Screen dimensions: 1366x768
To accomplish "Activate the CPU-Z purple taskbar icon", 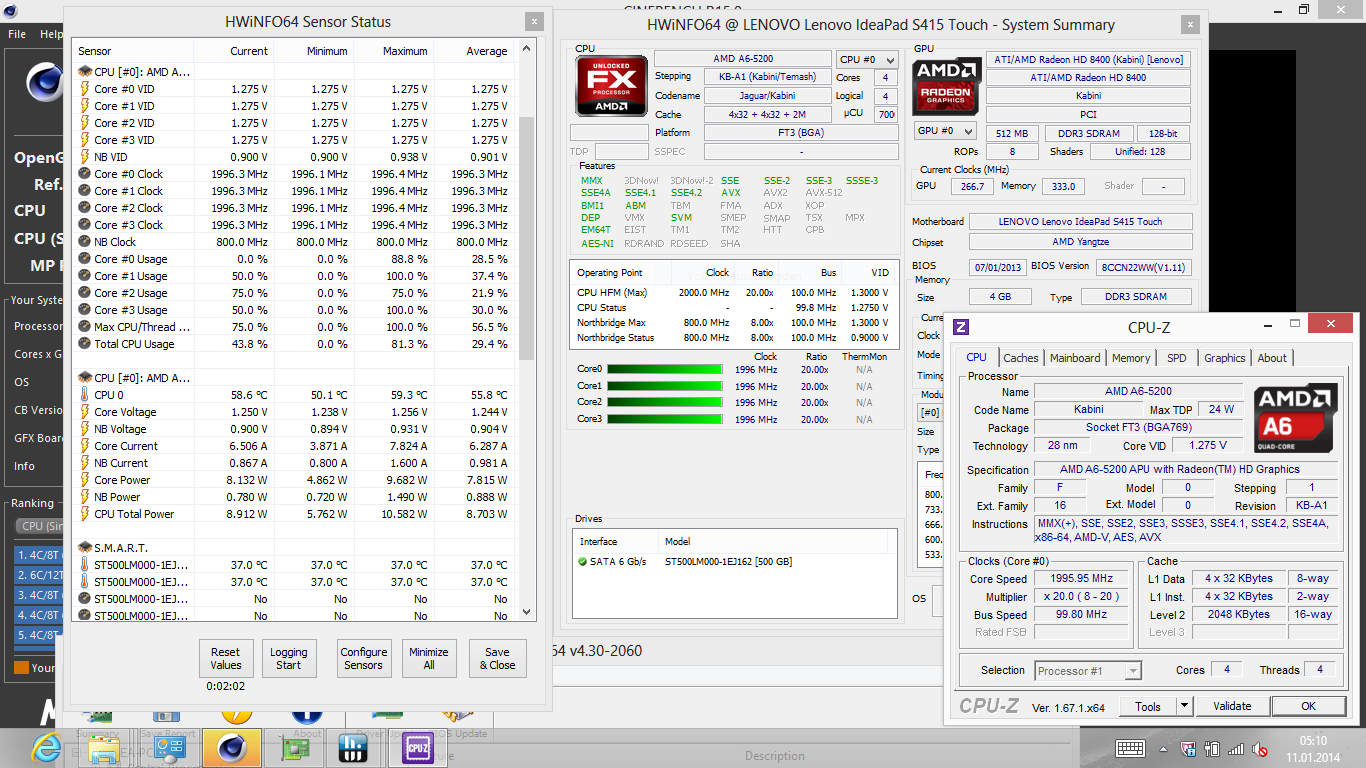I will (x=416, y=747).
